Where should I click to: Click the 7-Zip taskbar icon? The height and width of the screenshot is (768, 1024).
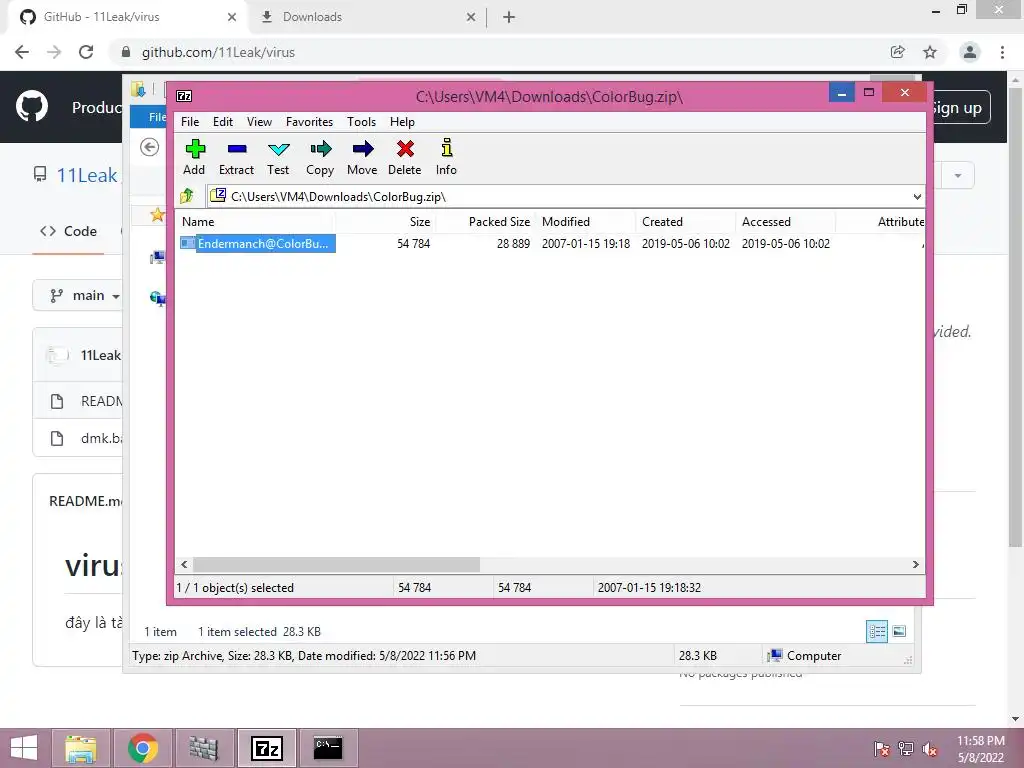click(x=267, y=748)
